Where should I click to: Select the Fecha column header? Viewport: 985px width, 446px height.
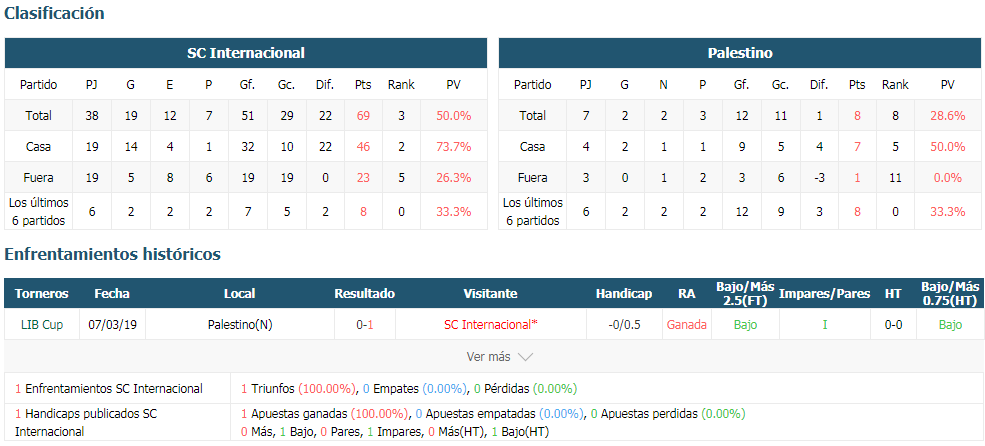tap(112, 293)
